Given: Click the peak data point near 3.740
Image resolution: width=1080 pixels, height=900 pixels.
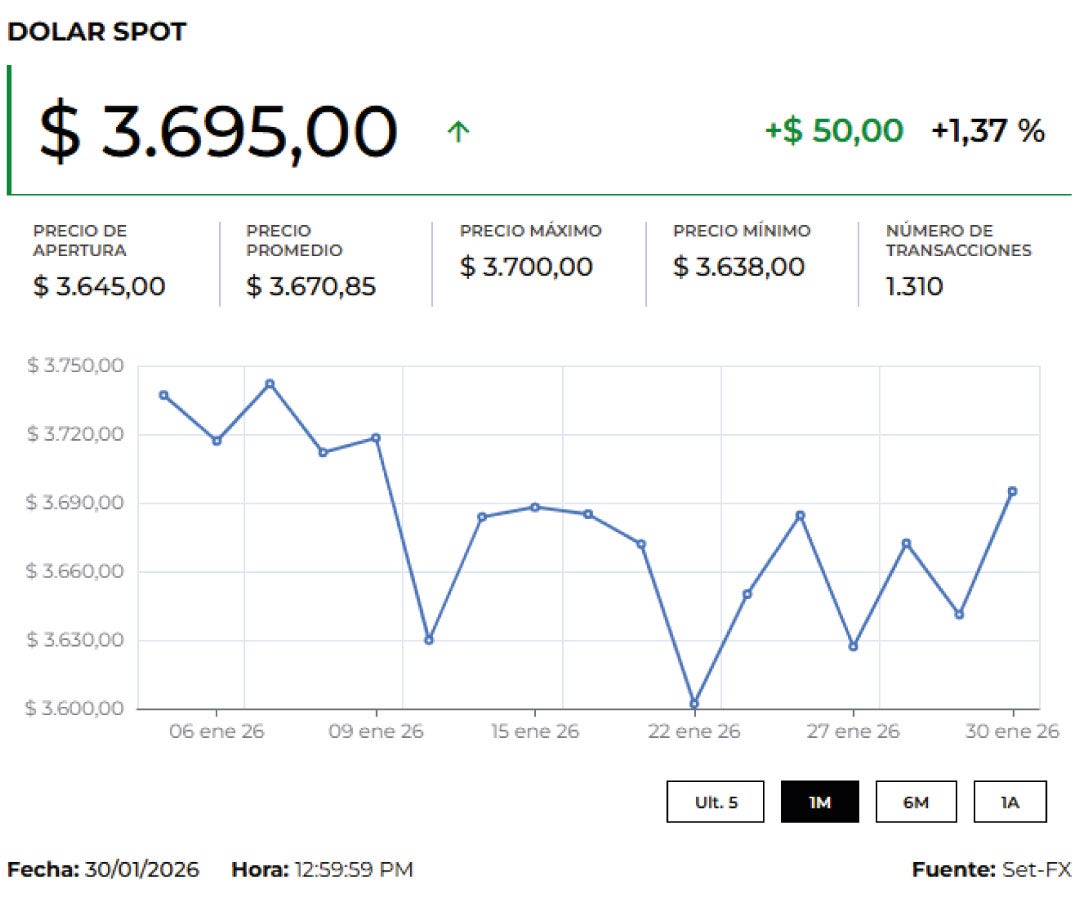Looking at the screenshot, I should point(270,383).
